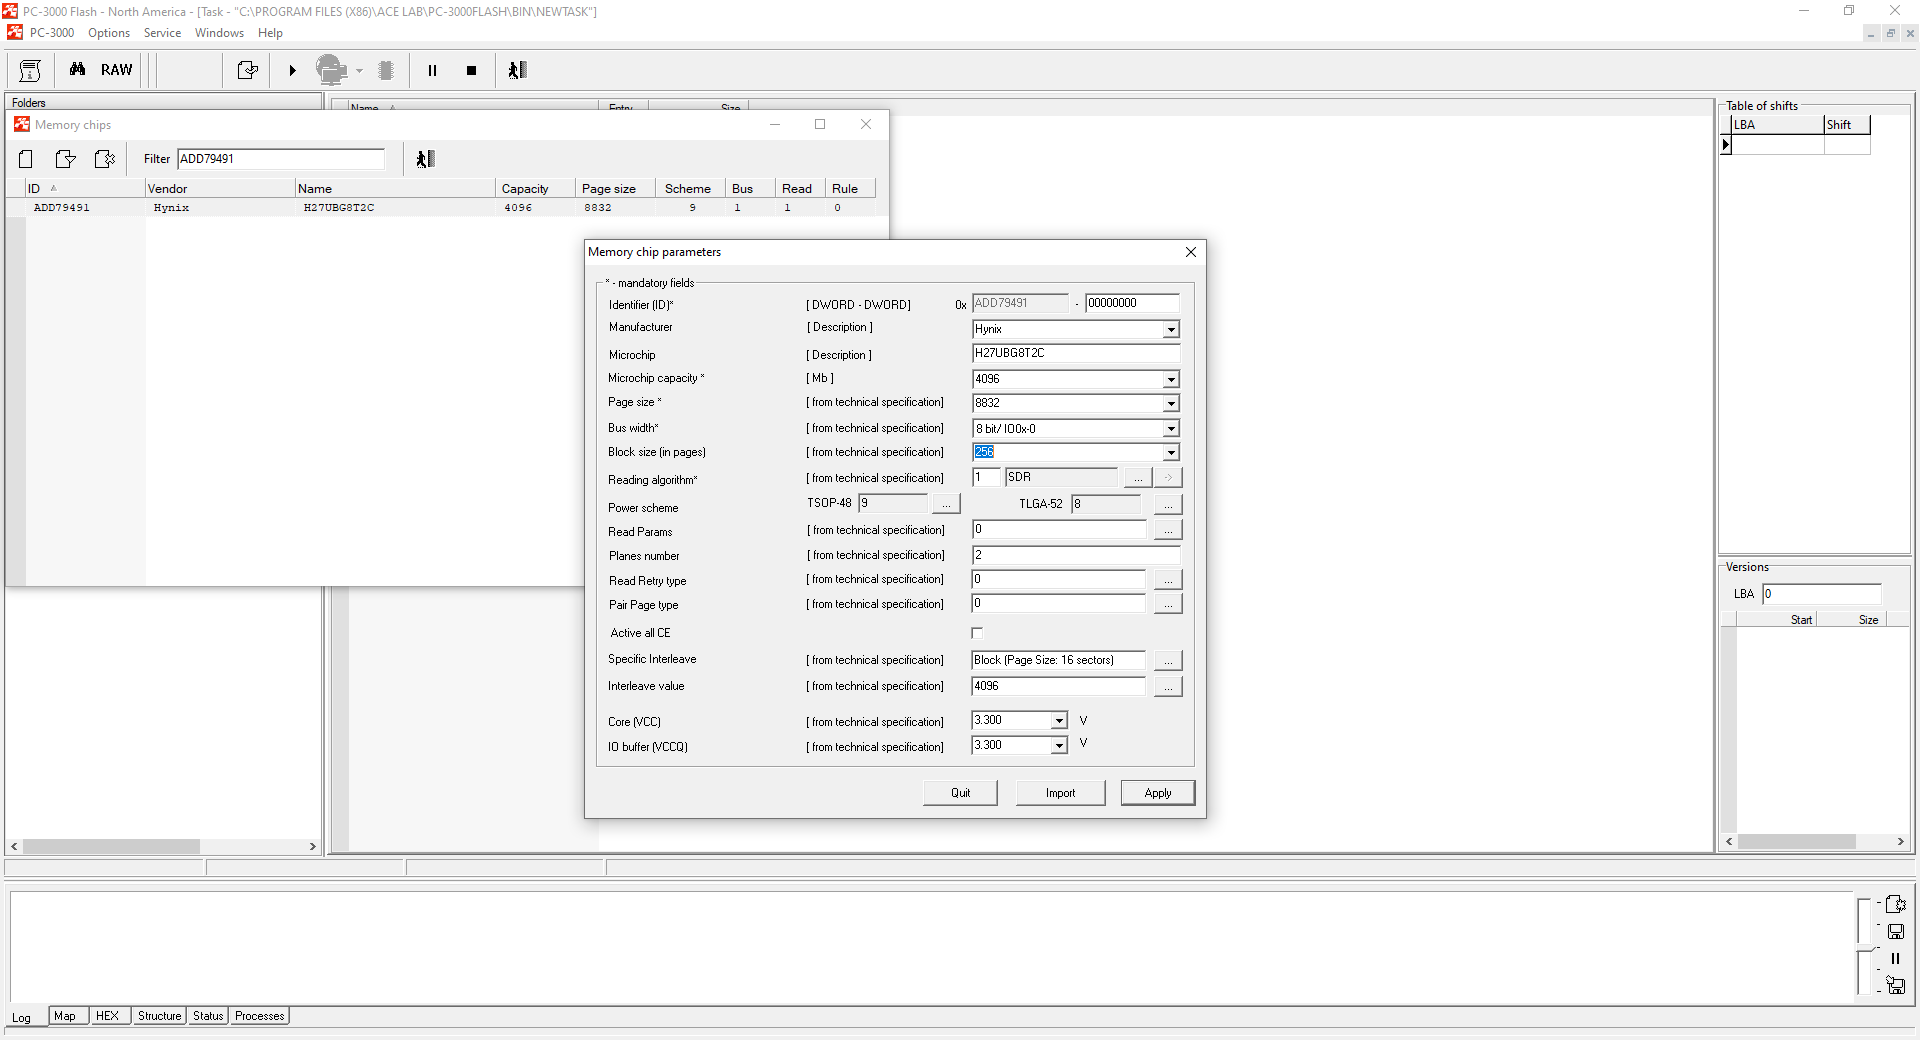Expand the Page size dropdown
The height and width of the screenshot is (1040, 1922).
(x=1170, y=404)
